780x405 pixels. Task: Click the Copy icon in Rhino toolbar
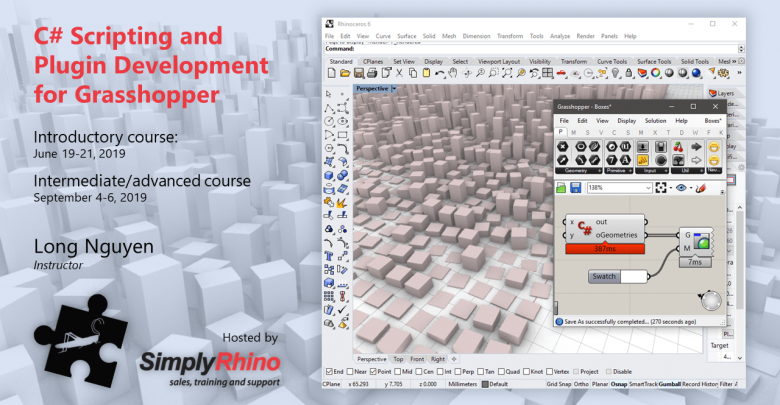pos(413,73)
